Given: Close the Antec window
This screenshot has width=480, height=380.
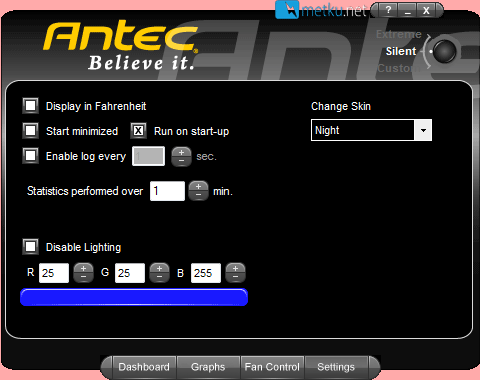Looking at the screenshot, I should (x=426, y=10).
